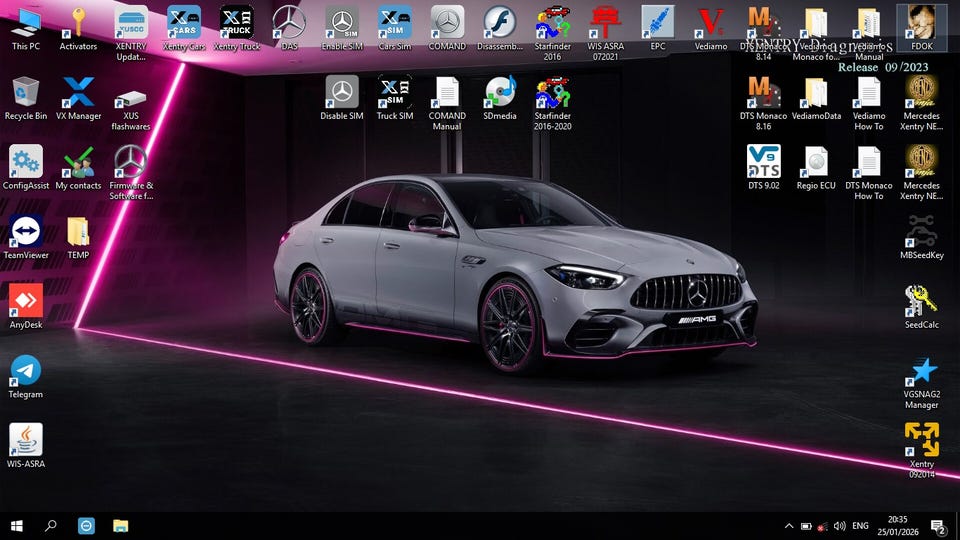Launch SDmedia disc icon

(500, 98)
